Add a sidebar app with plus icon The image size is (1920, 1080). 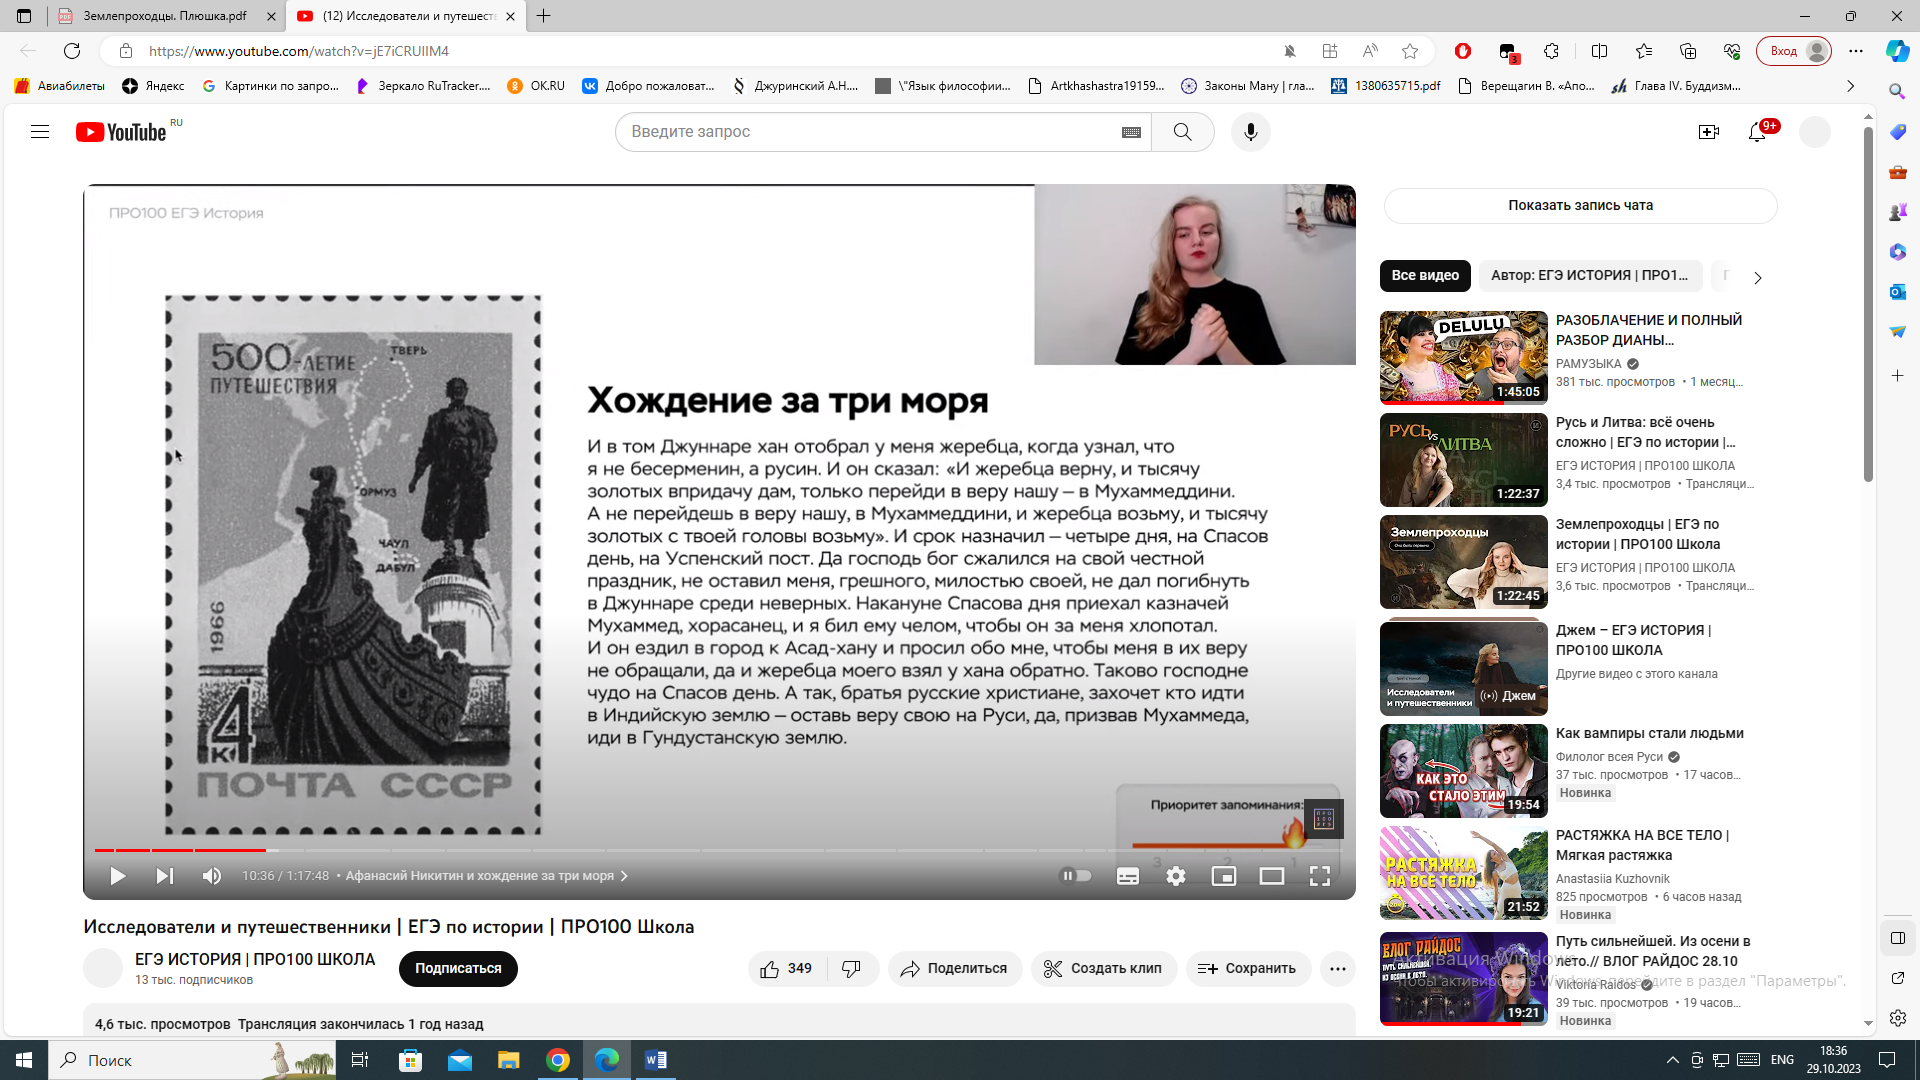[1897, 376]
